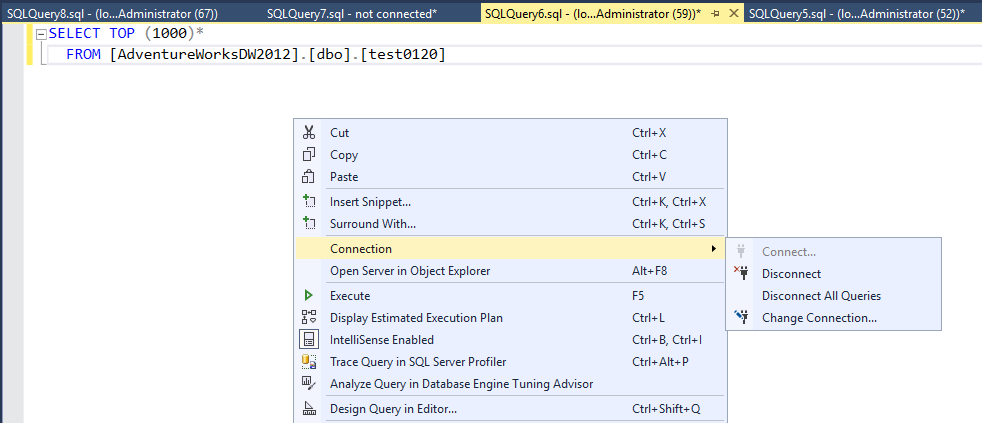Image resolution: width=982 pixels, height=423 pixels.
Task: Expand the Connection submenu arrow
Action: click(714, 249)
